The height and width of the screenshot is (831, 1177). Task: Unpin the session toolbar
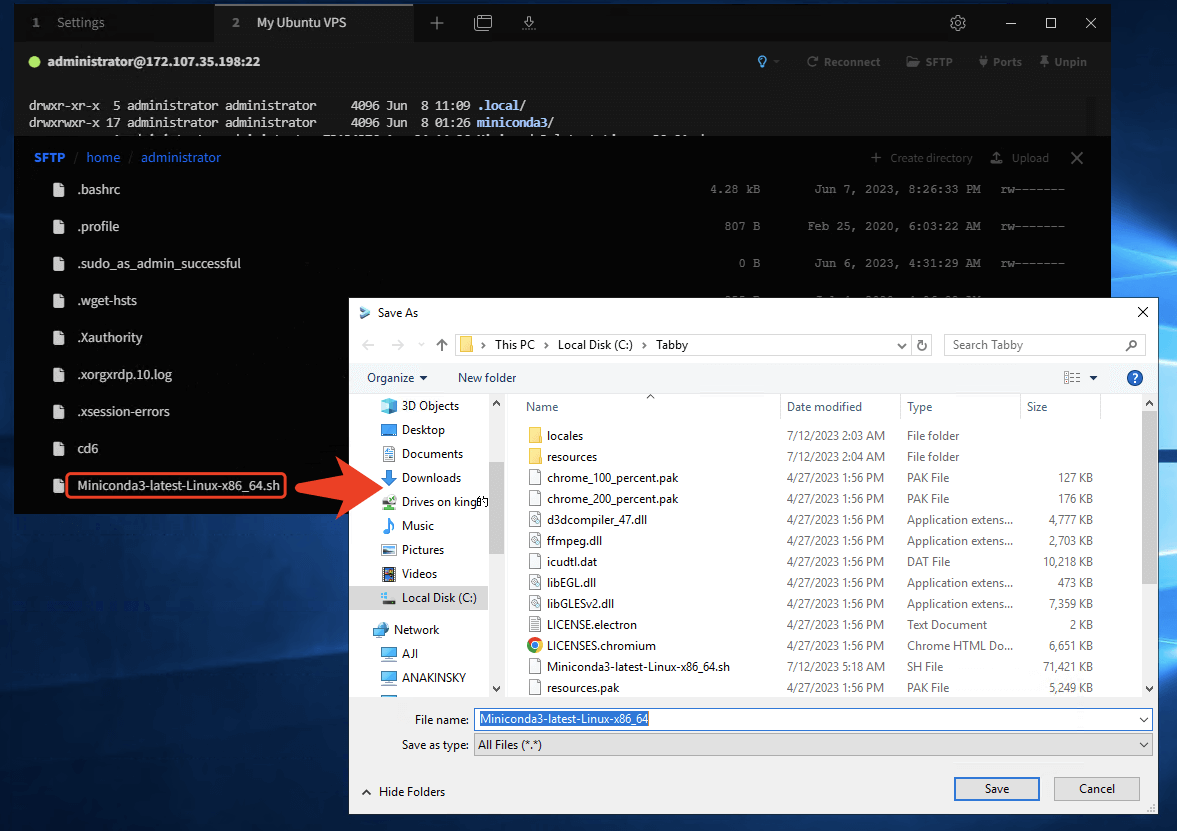pyautogui.click(x=1063, y=62)
